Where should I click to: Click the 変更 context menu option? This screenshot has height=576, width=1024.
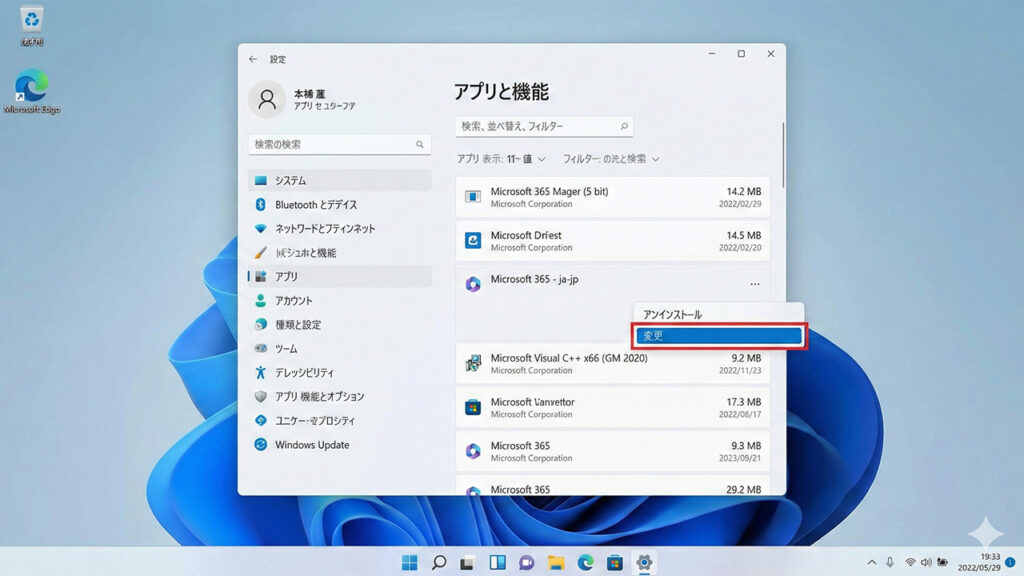[x=718, y=336]
